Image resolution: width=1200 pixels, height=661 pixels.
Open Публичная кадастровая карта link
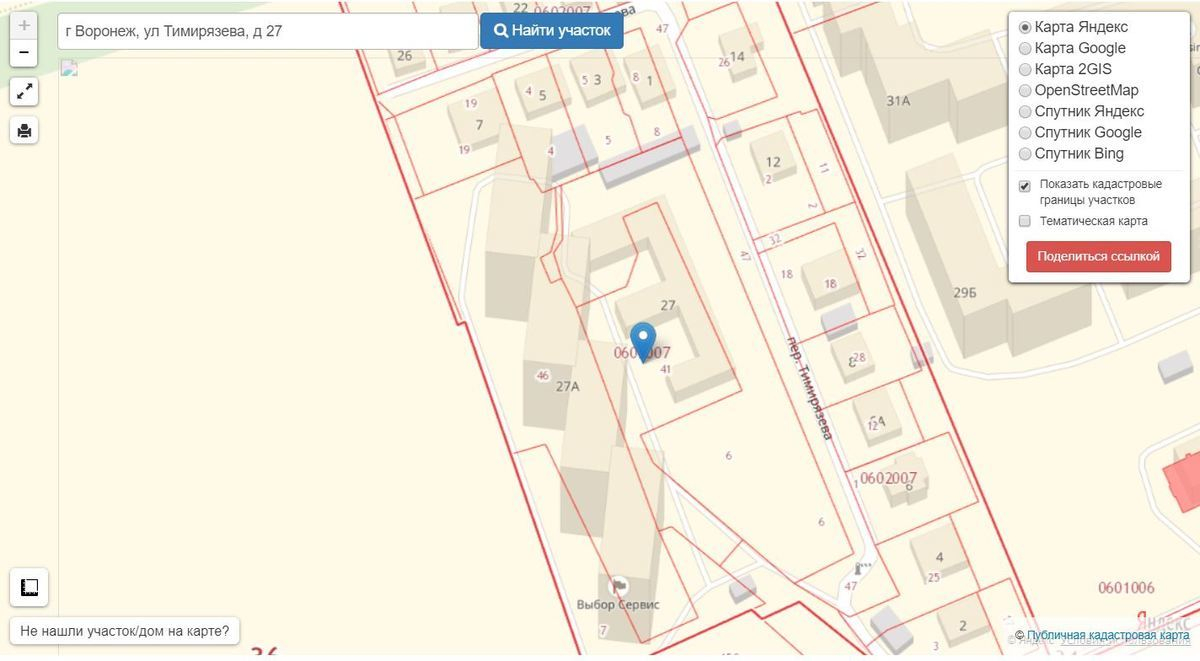[x=1108, y=635]
